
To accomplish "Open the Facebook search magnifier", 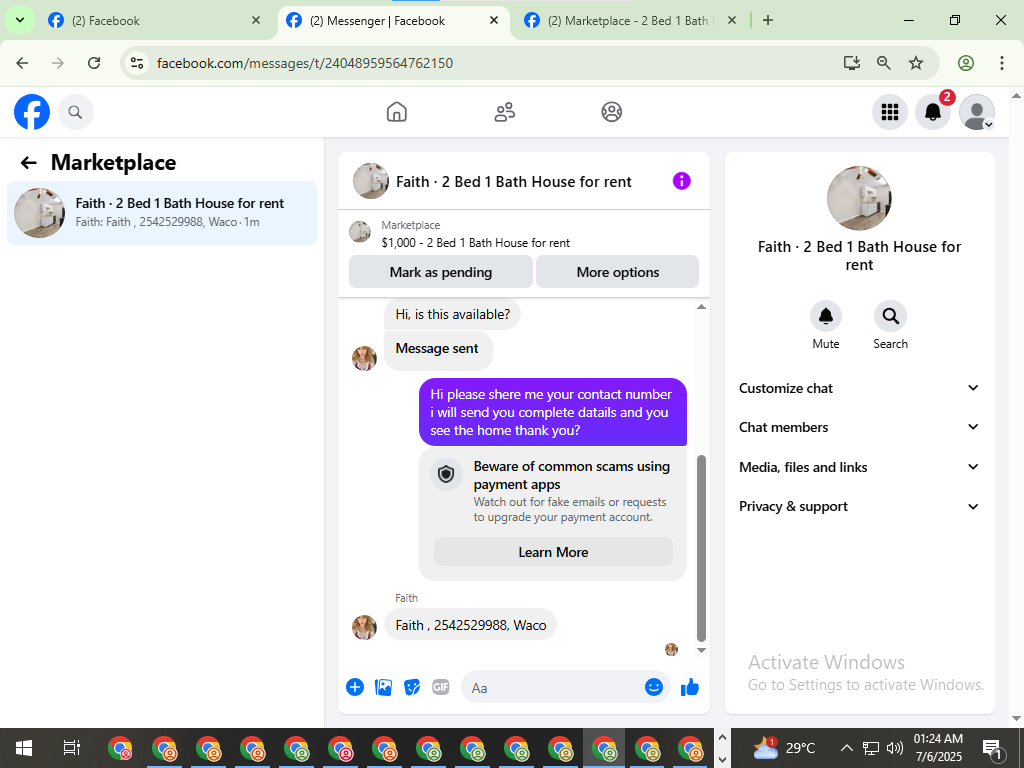I will (x=76, y=112).
